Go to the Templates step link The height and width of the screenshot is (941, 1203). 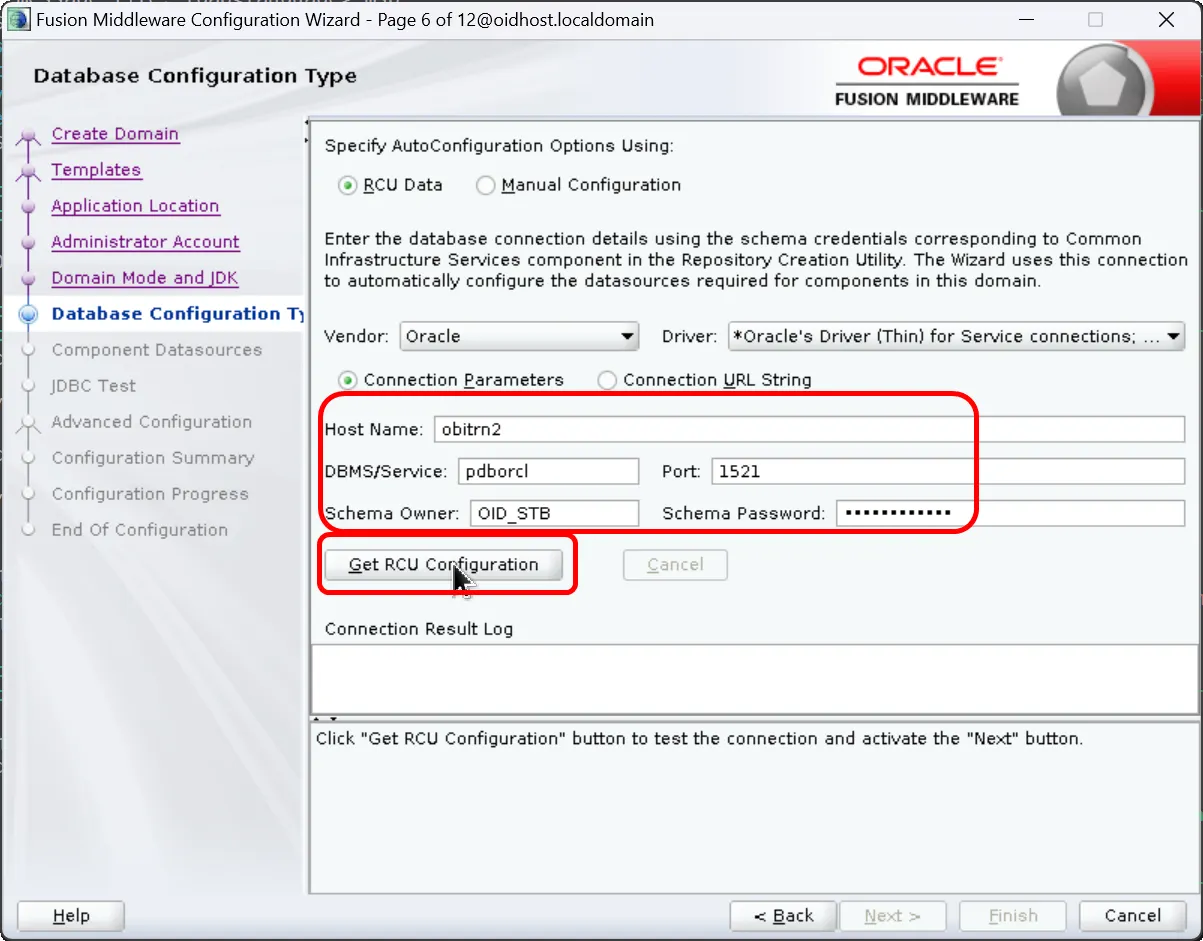96,170
